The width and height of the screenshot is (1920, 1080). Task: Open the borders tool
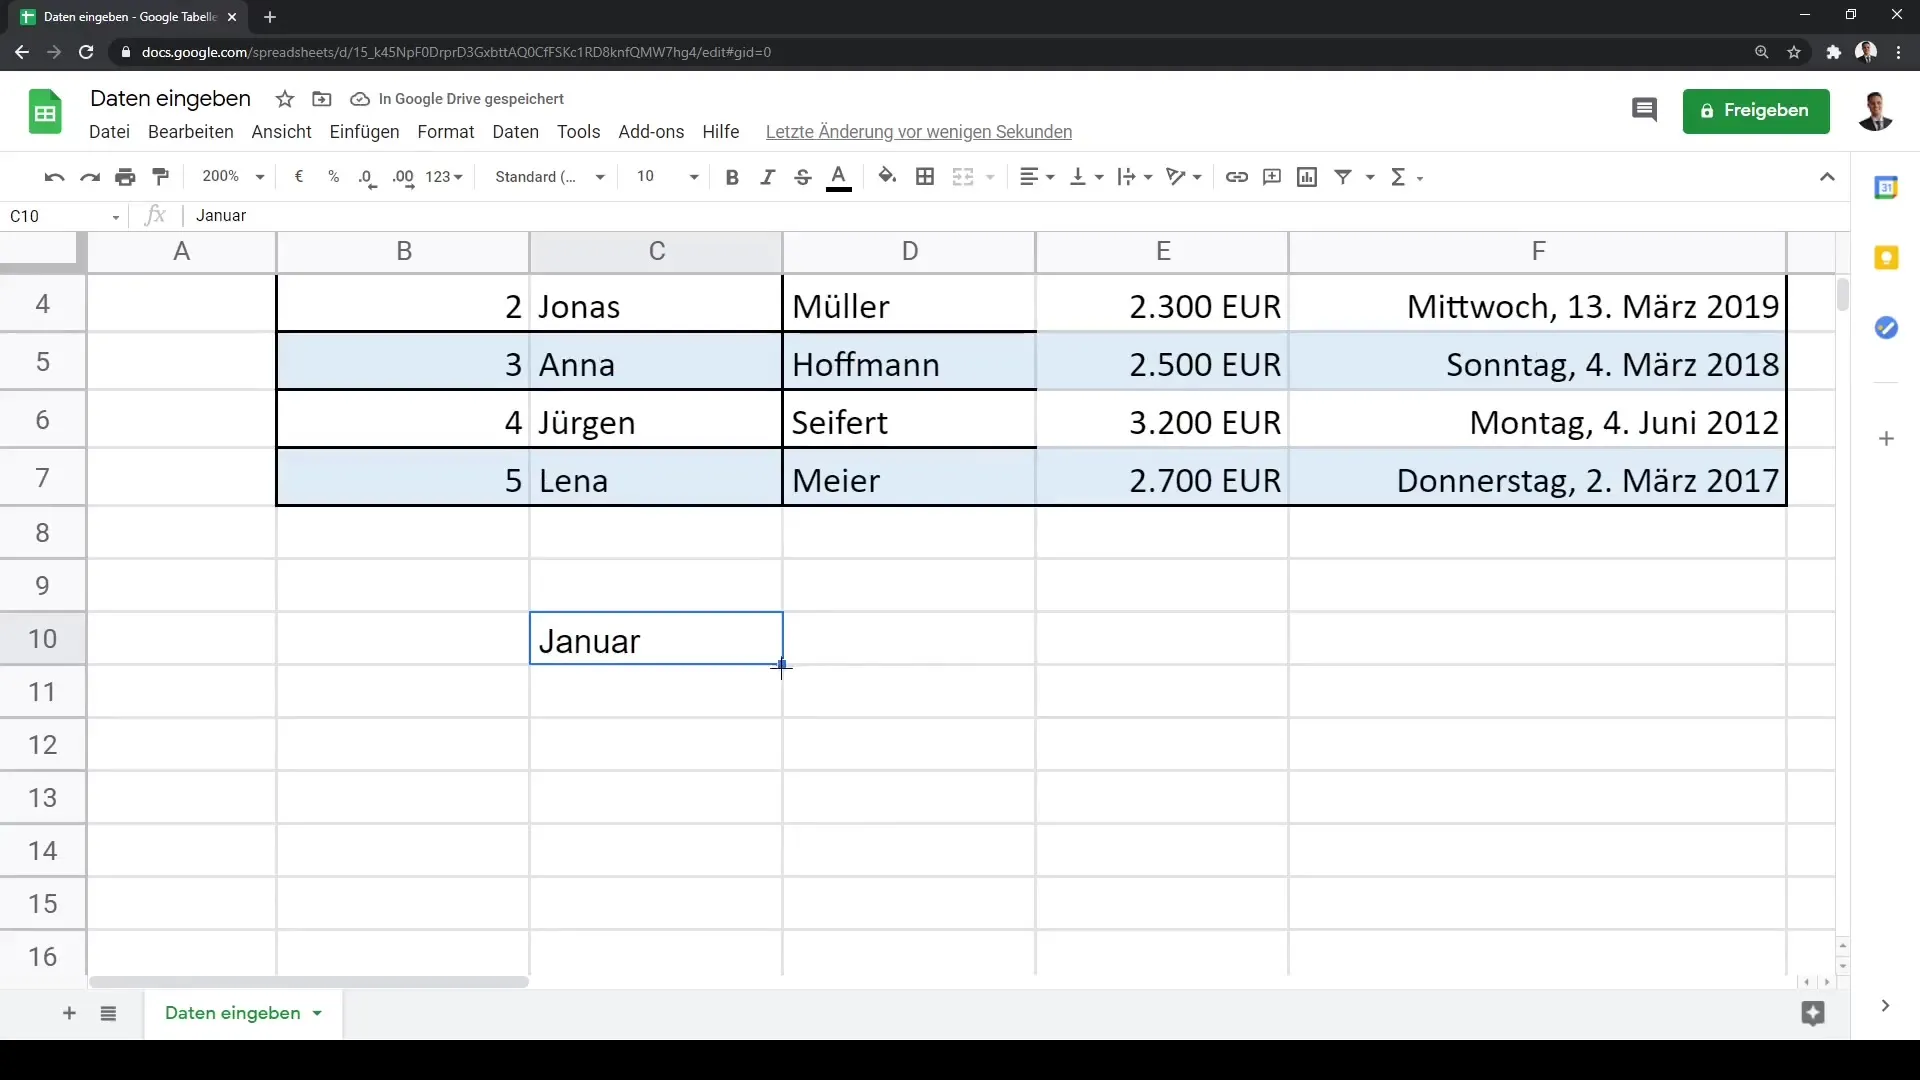point(925,177)
